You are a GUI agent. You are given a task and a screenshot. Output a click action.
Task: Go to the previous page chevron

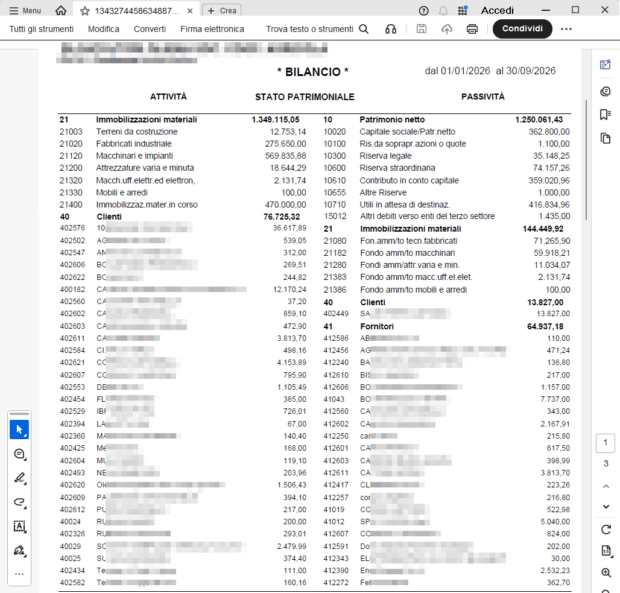(x=606, y=487)
